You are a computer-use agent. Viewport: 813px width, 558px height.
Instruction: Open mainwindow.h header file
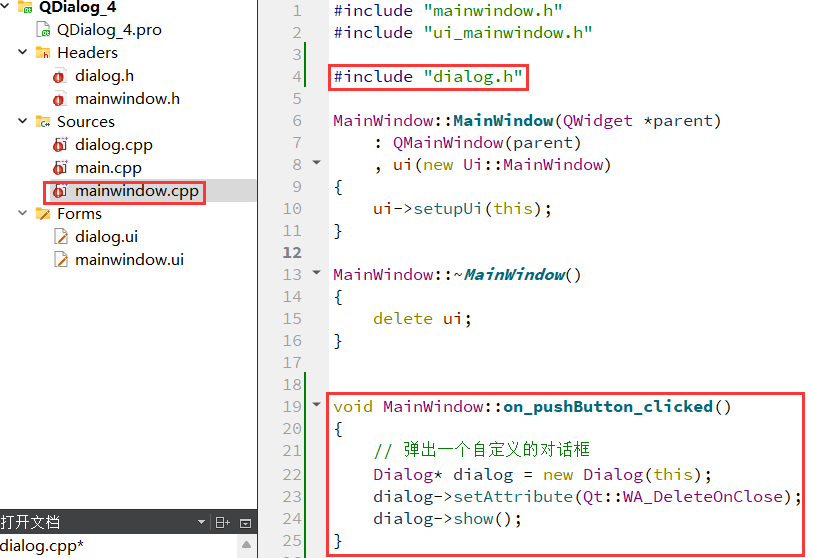127,99
